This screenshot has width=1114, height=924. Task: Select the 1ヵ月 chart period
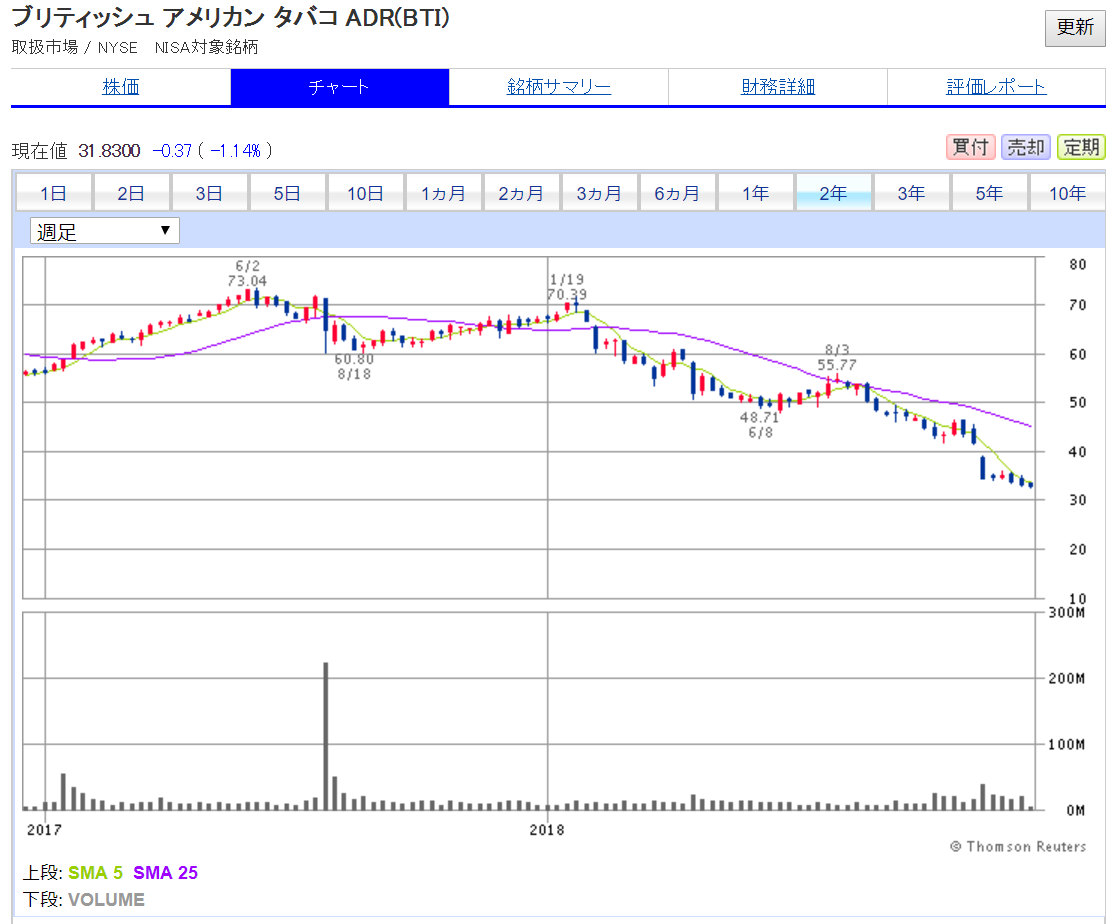click(443, 193)
